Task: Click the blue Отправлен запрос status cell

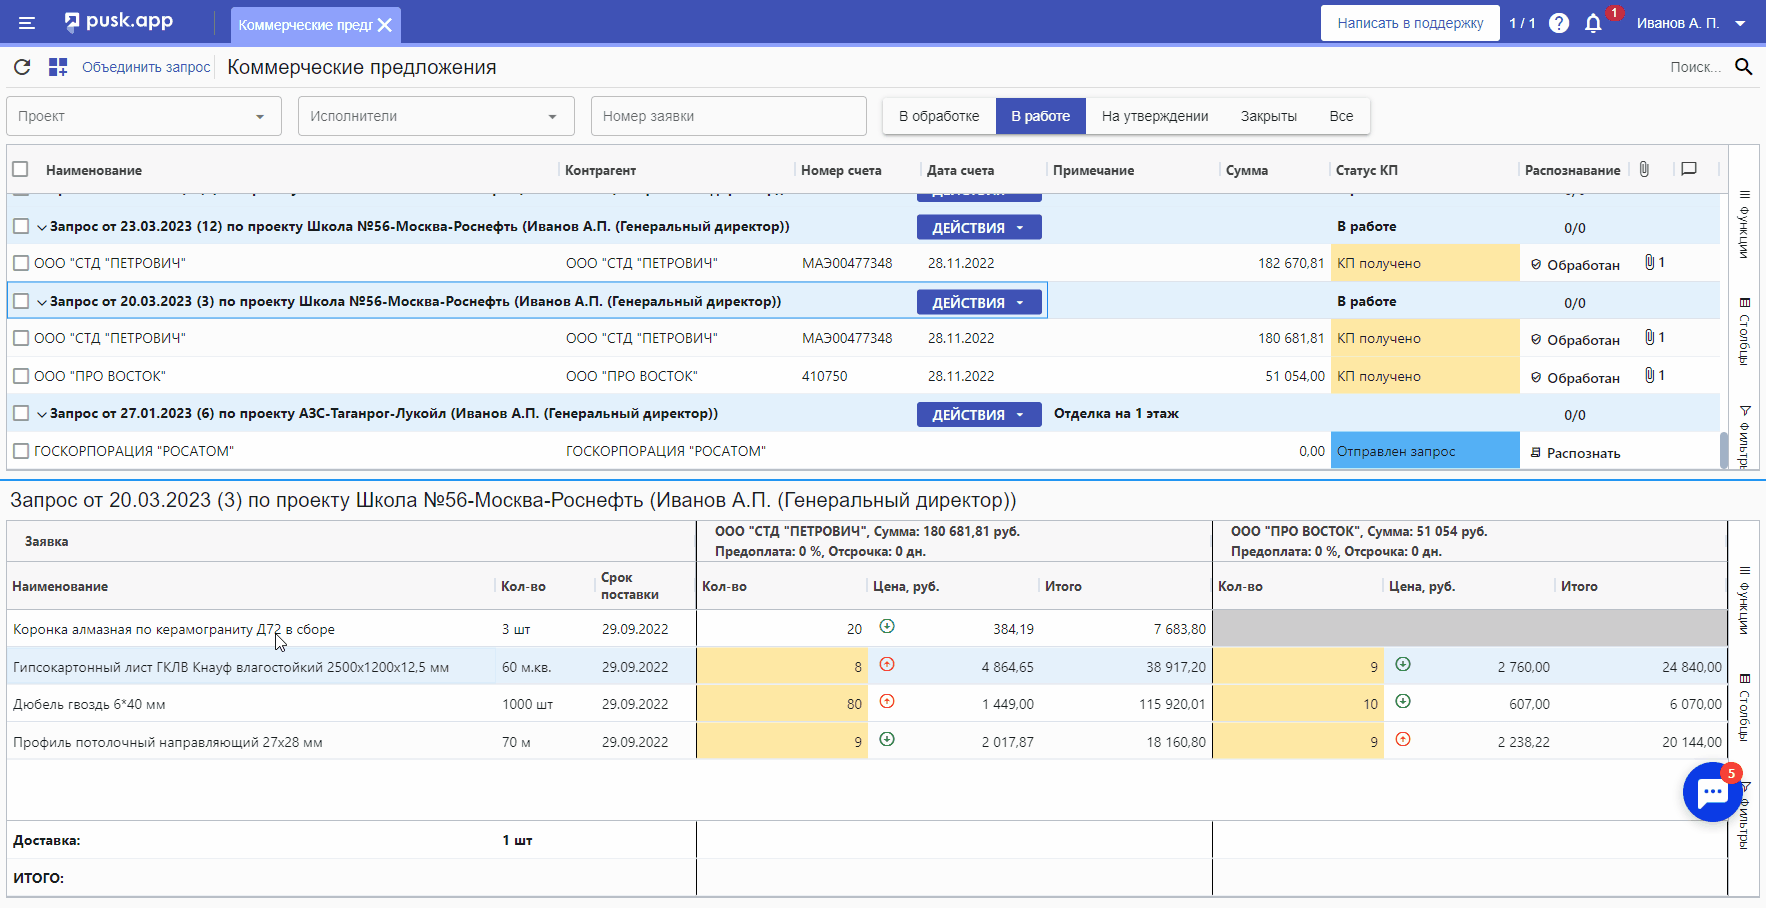Action: coord(1425,451)
